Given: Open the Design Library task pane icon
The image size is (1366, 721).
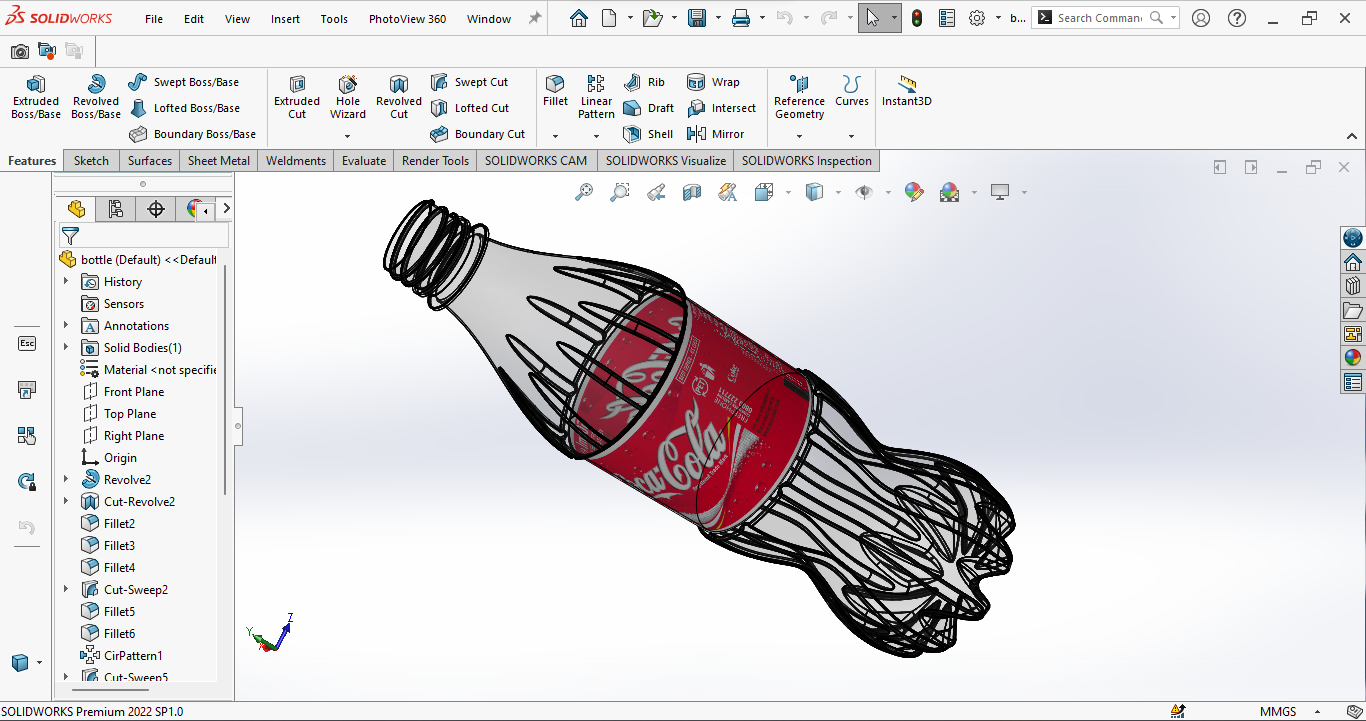Looking at the screenshot, I should point(1353,285).
